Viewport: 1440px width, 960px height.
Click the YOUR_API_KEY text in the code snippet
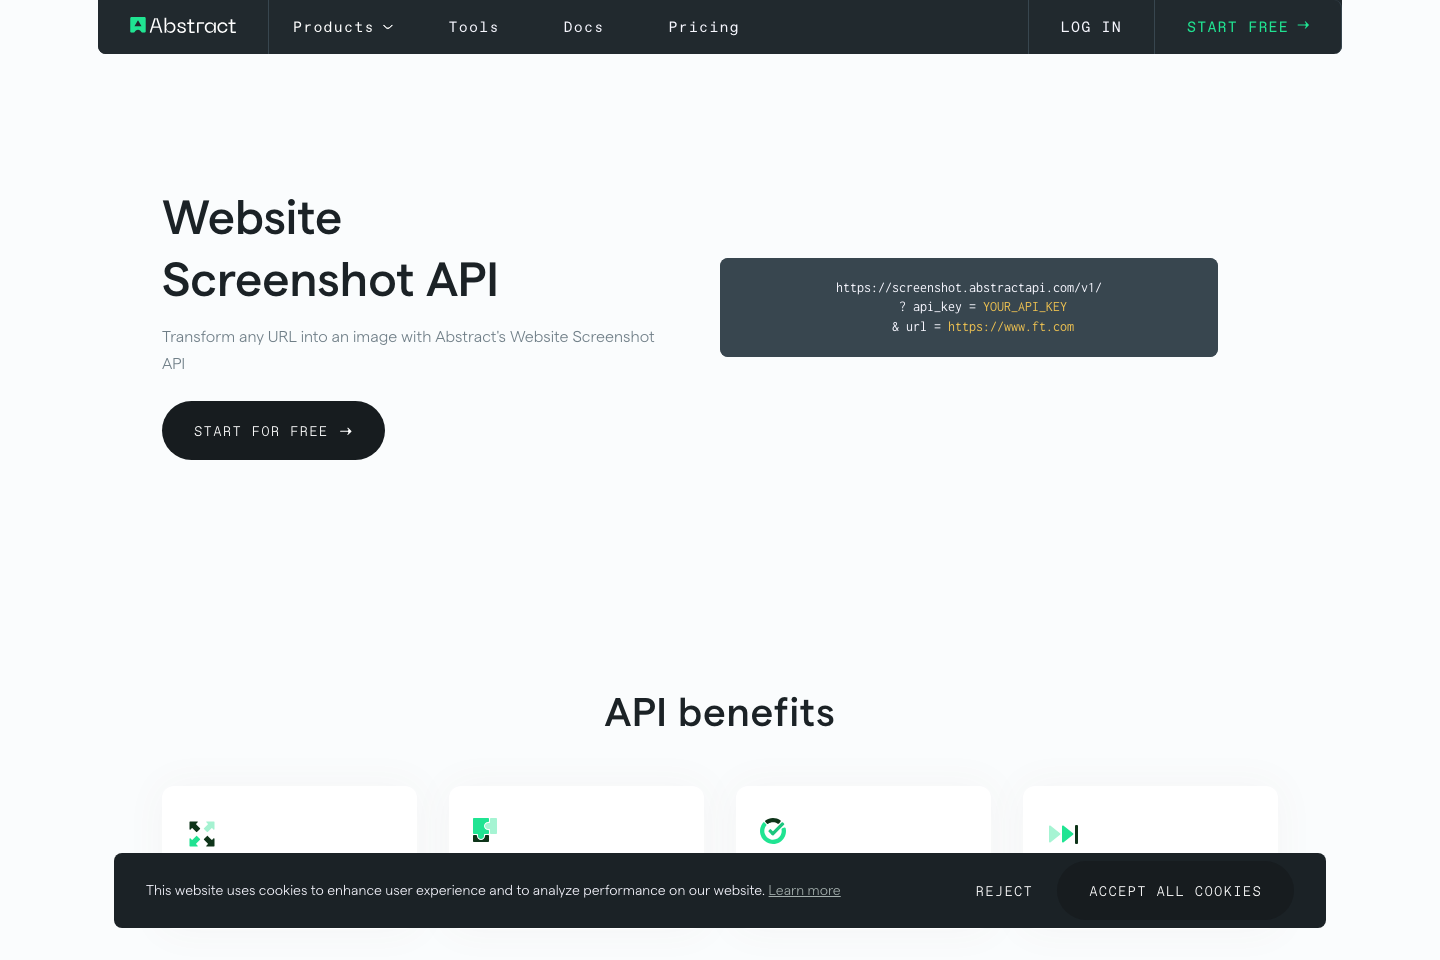click(x=1024, y=307)
